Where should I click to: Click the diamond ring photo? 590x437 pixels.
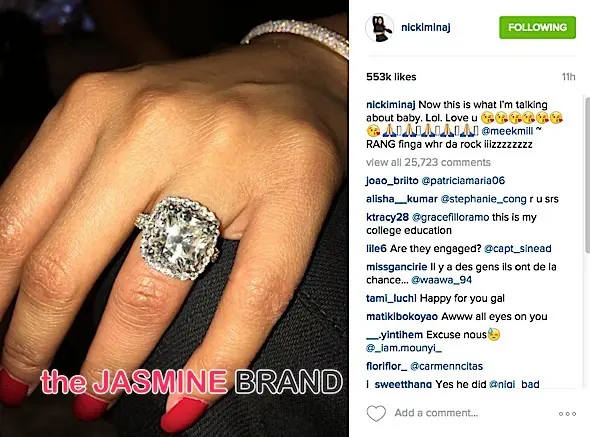click(x=174, y=218)
